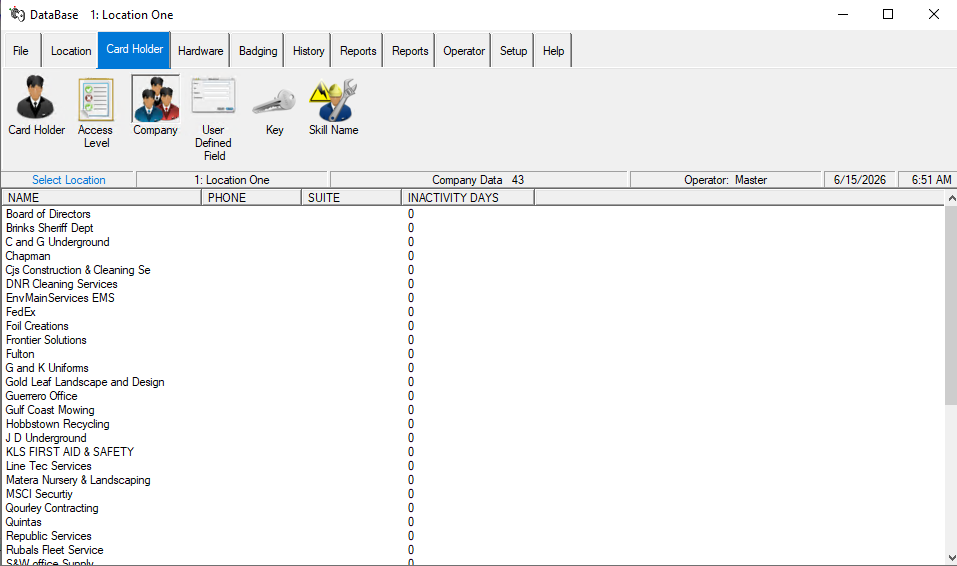Screen dimensions: 957x566
Task: Open the Card Holder icon in the ribbon
Action: (36, 106)
